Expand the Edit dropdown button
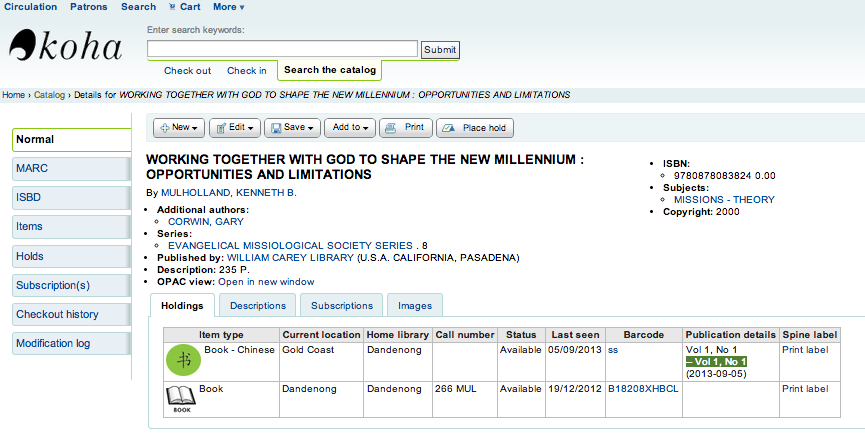The width and height of the screenshot is (865, 448). [236, 128]
